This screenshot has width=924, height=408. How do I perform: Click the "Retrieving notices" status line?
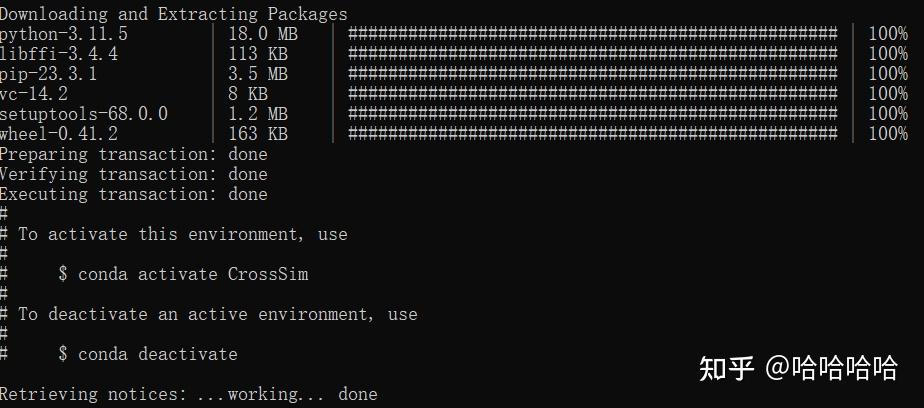[x=189, y=394]
